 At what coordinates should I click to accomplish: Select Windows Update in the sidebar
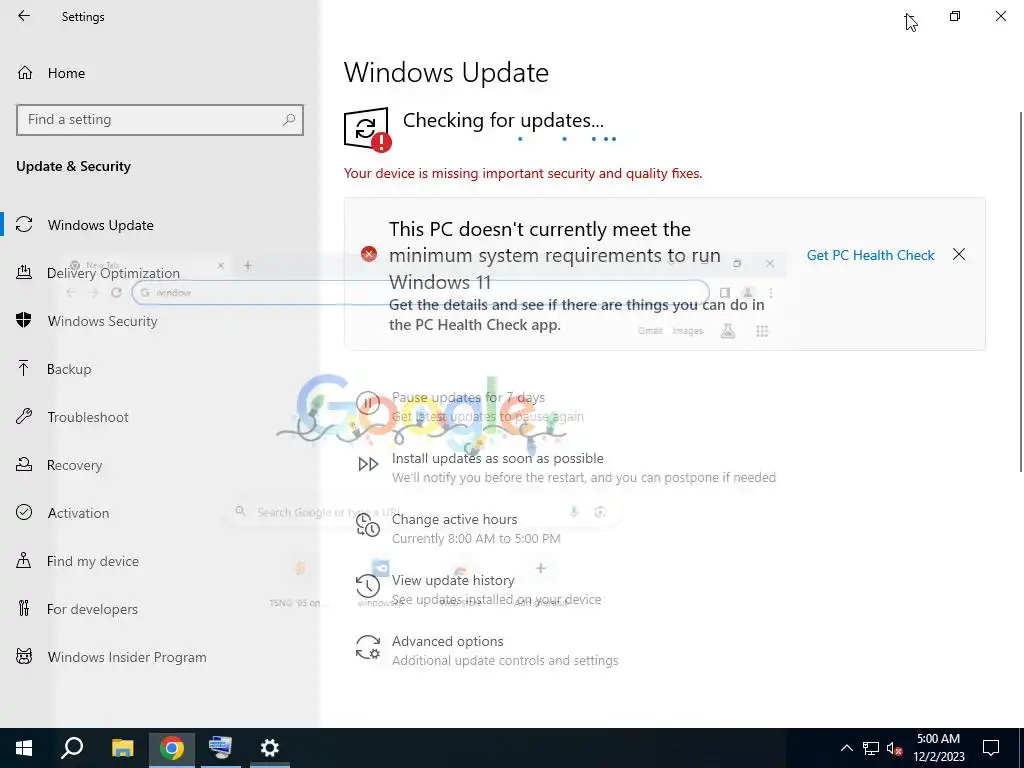pyautogui.click(x=101, y=225)
